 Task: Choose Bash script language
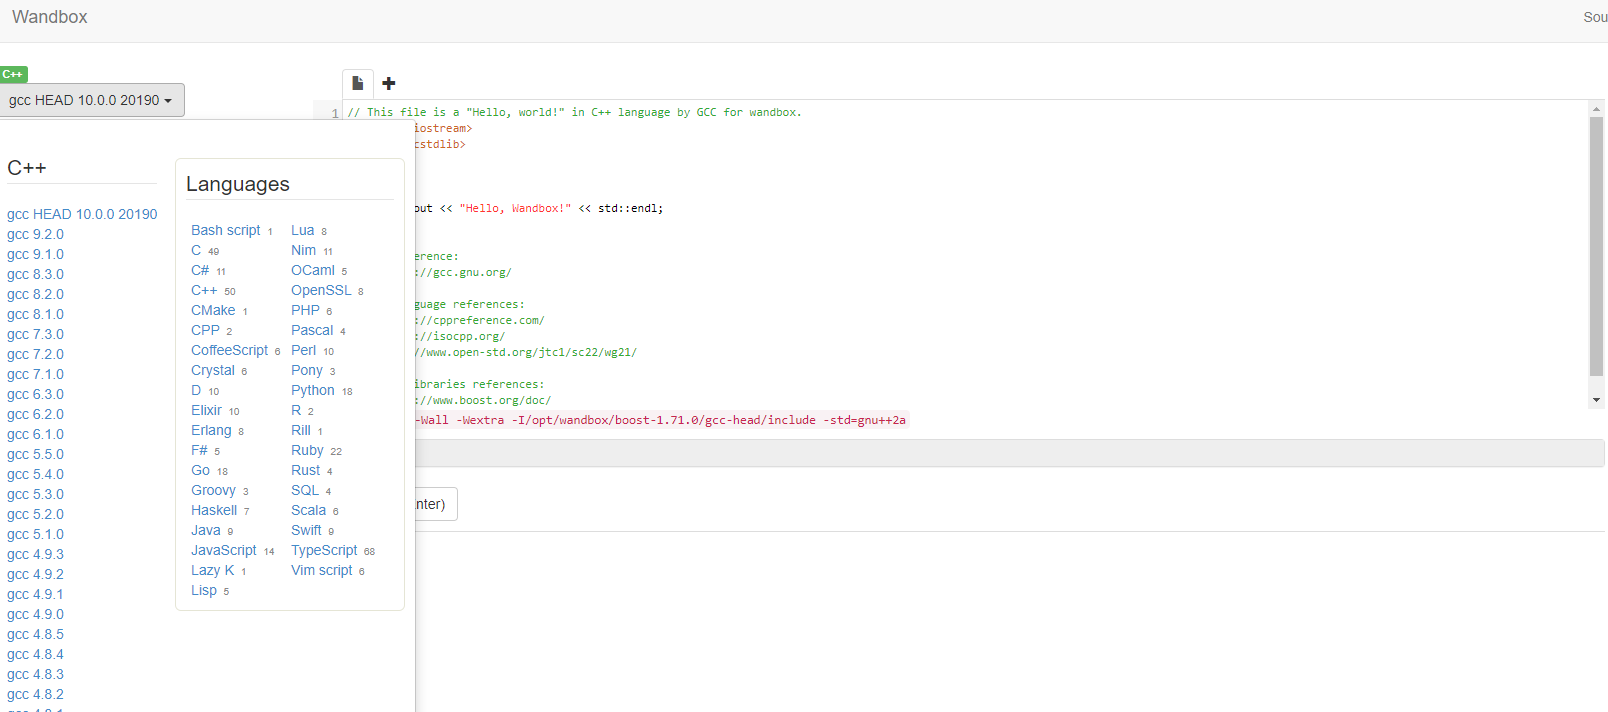click(x=225, y=230)
